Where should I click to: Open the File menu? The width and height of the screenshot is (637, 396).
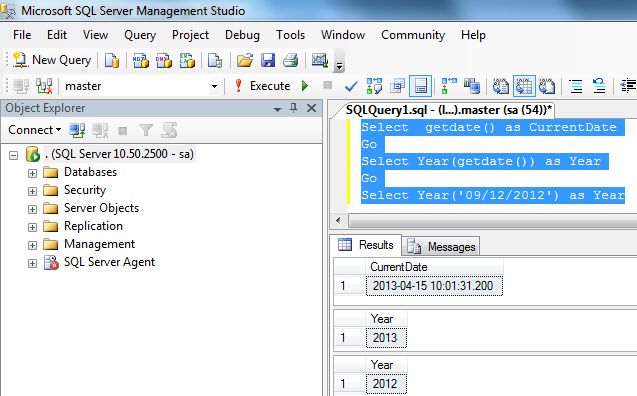pos(22,35)
